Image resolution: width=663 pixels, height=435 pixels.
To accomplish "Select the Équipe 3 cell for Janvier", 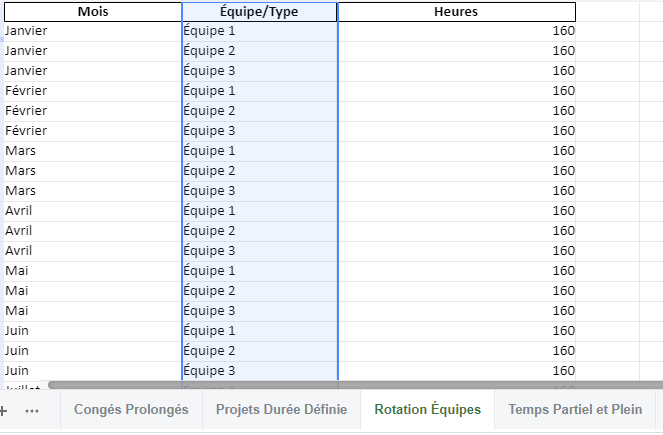I will click(260, 71).
